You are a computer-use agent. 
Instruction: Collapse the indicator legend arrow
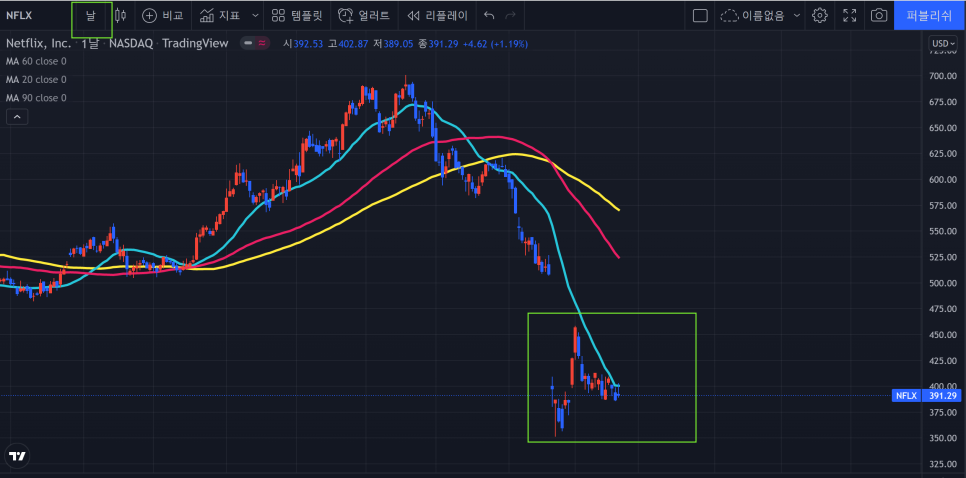(17, 116)
